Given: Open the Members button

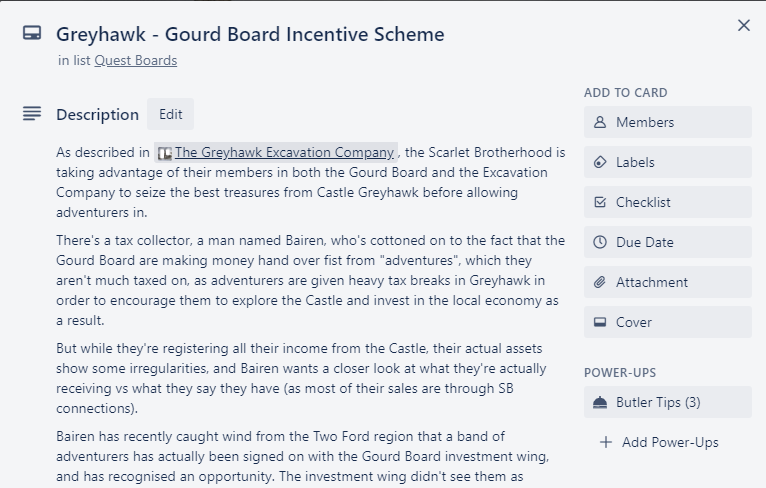Looking at the screenshot, I should click(667, 122).
